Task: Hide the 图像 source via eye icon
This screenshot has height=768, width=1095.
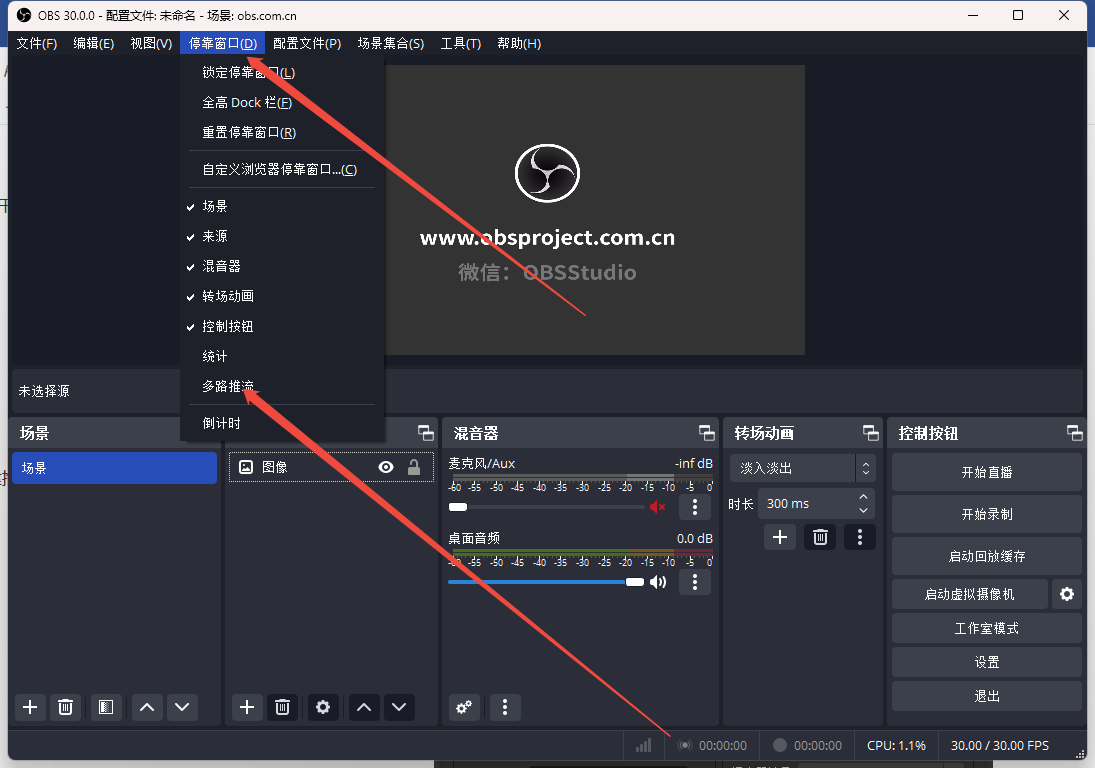Action: point(386,467)
